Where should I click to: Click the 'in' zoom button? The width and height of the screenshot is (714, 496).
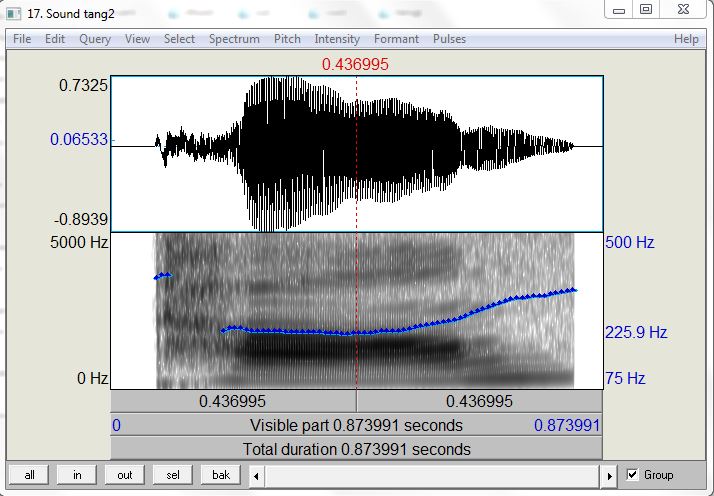[77, 475]
